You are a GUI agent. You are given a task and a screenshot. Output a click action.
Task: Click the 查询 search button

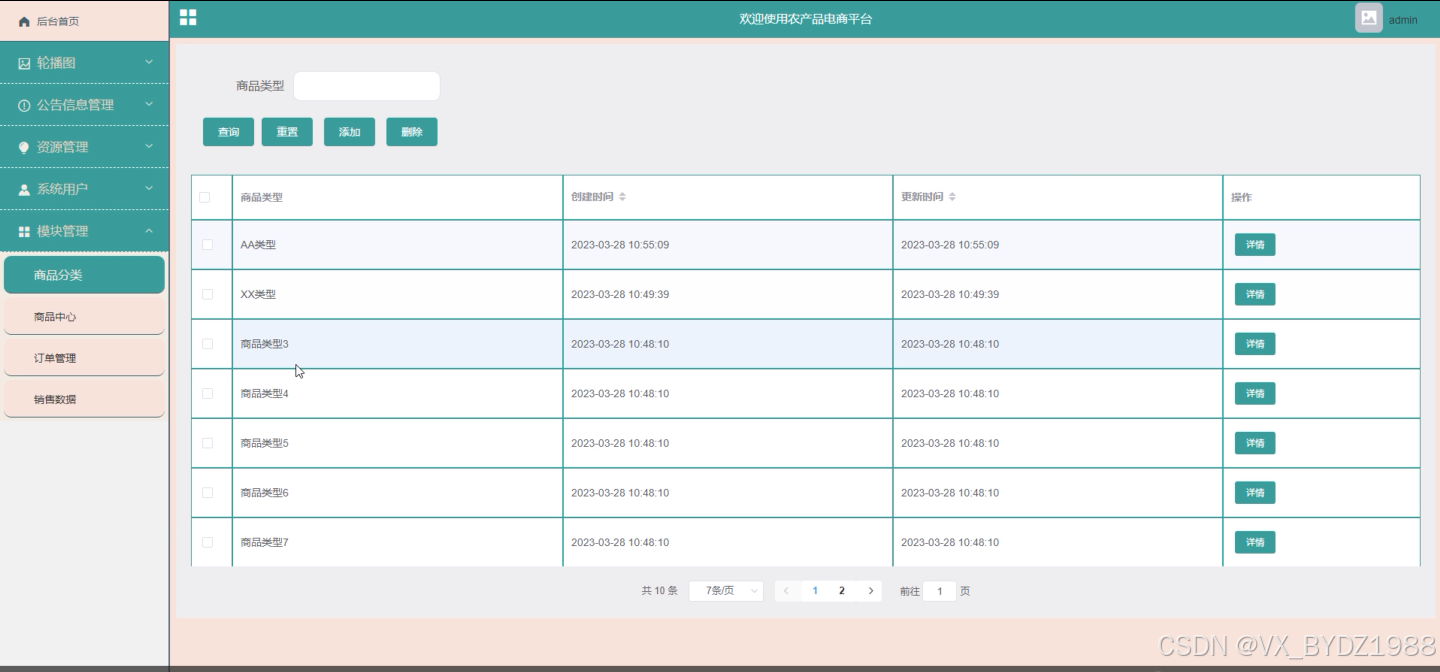[x=228, y=132]
